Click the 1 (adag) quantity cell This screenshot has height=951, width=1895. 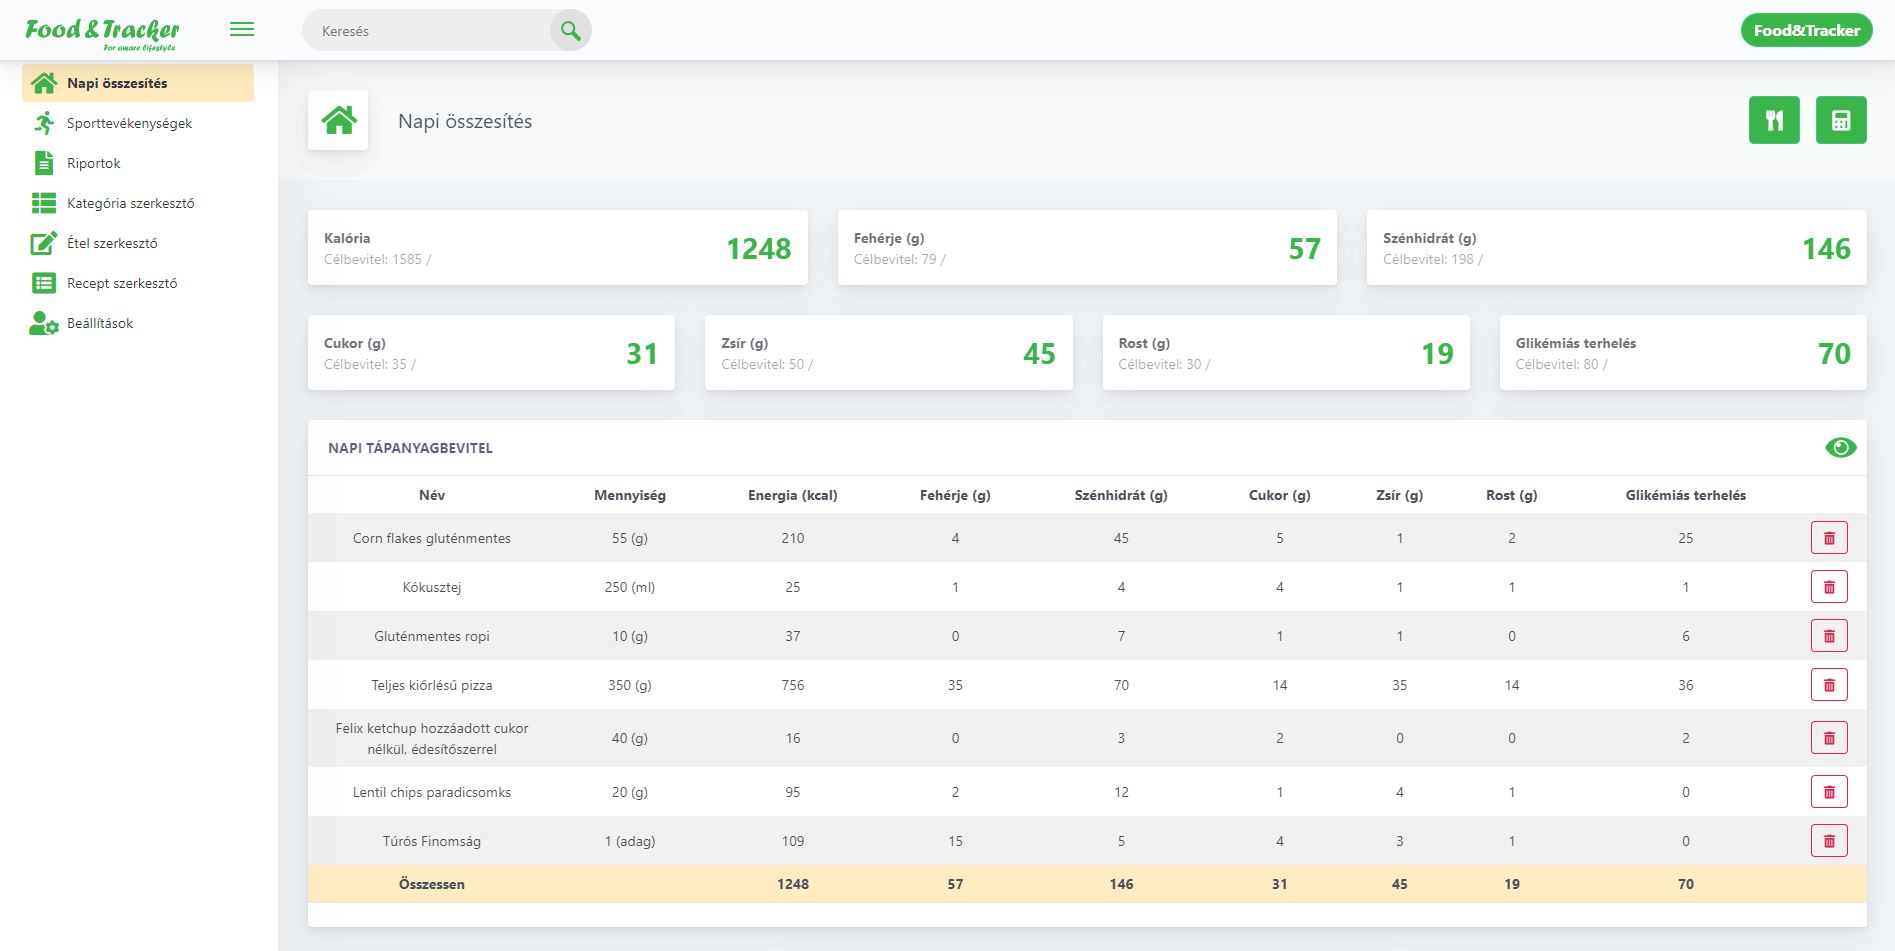(630, 841)
